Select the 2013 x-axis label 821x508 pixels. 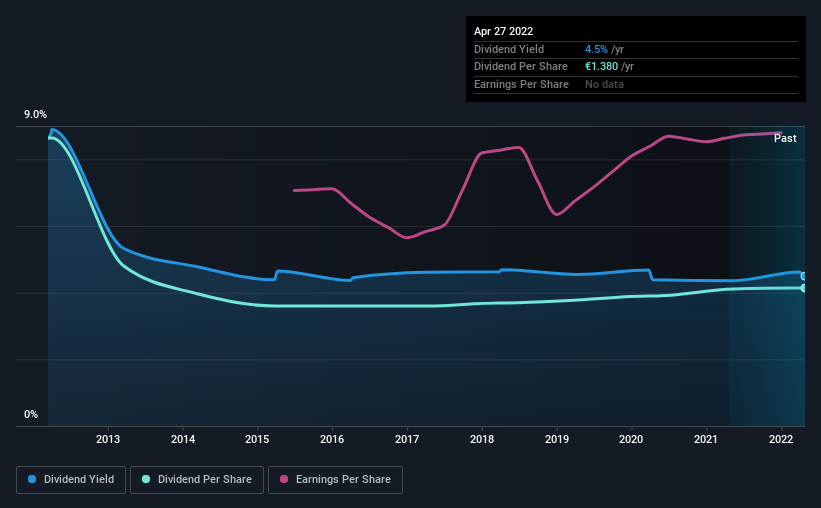108,439
